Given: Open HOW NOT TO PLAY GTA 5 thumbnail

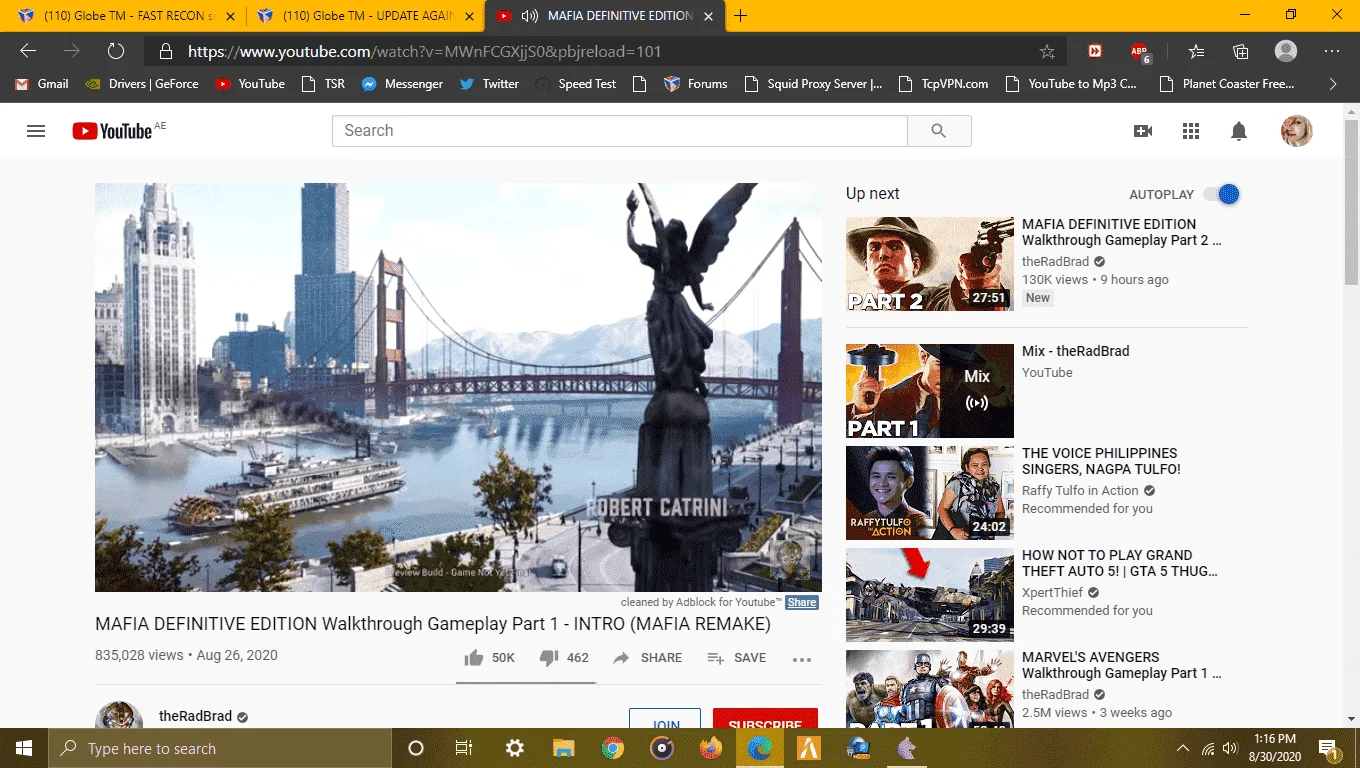Looking at the screenshot, I should click(930, 595).
